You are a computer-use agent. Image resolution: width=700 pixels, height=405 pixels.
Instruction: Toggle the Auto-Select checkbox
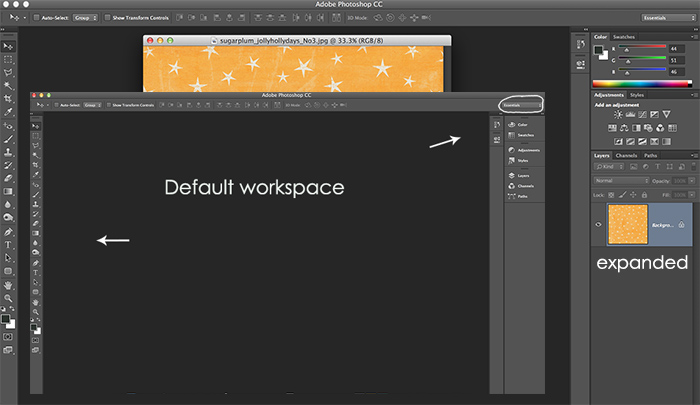point(38,18)
